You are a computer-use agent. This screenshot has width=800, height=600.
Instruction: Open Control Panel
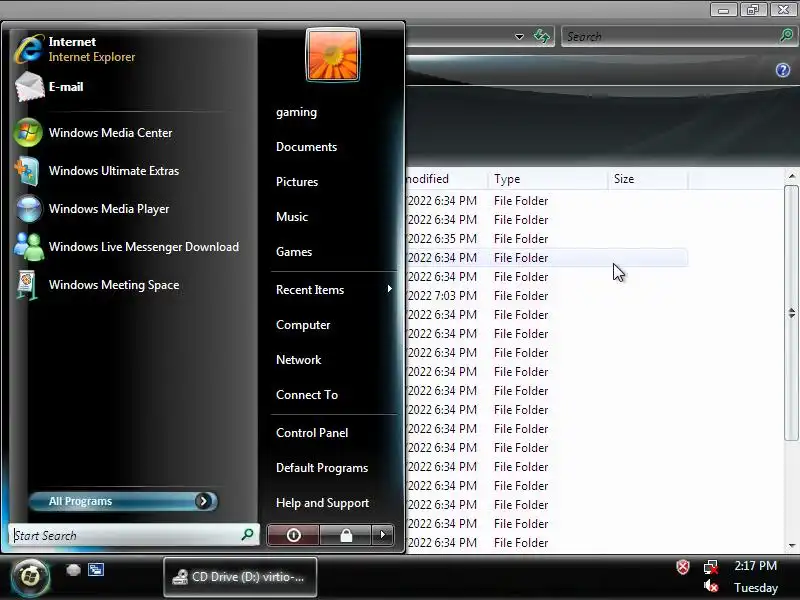[312, 433]
